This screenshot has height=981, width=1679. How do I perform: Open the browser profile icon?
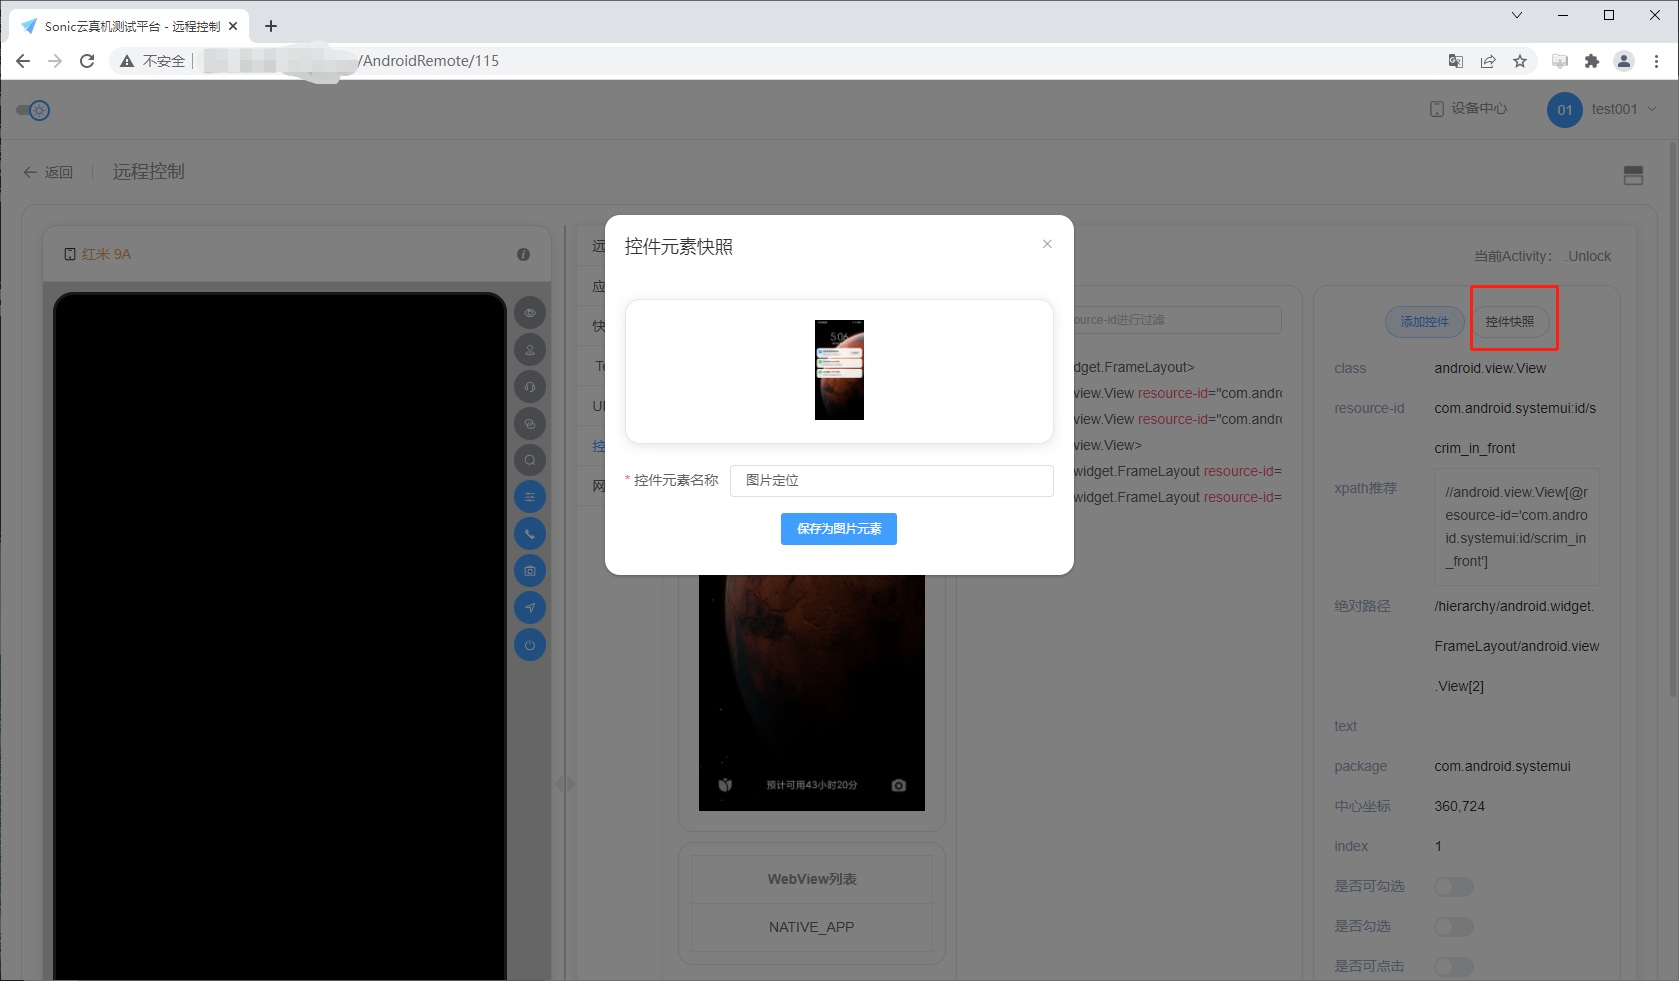(1624, 61)
